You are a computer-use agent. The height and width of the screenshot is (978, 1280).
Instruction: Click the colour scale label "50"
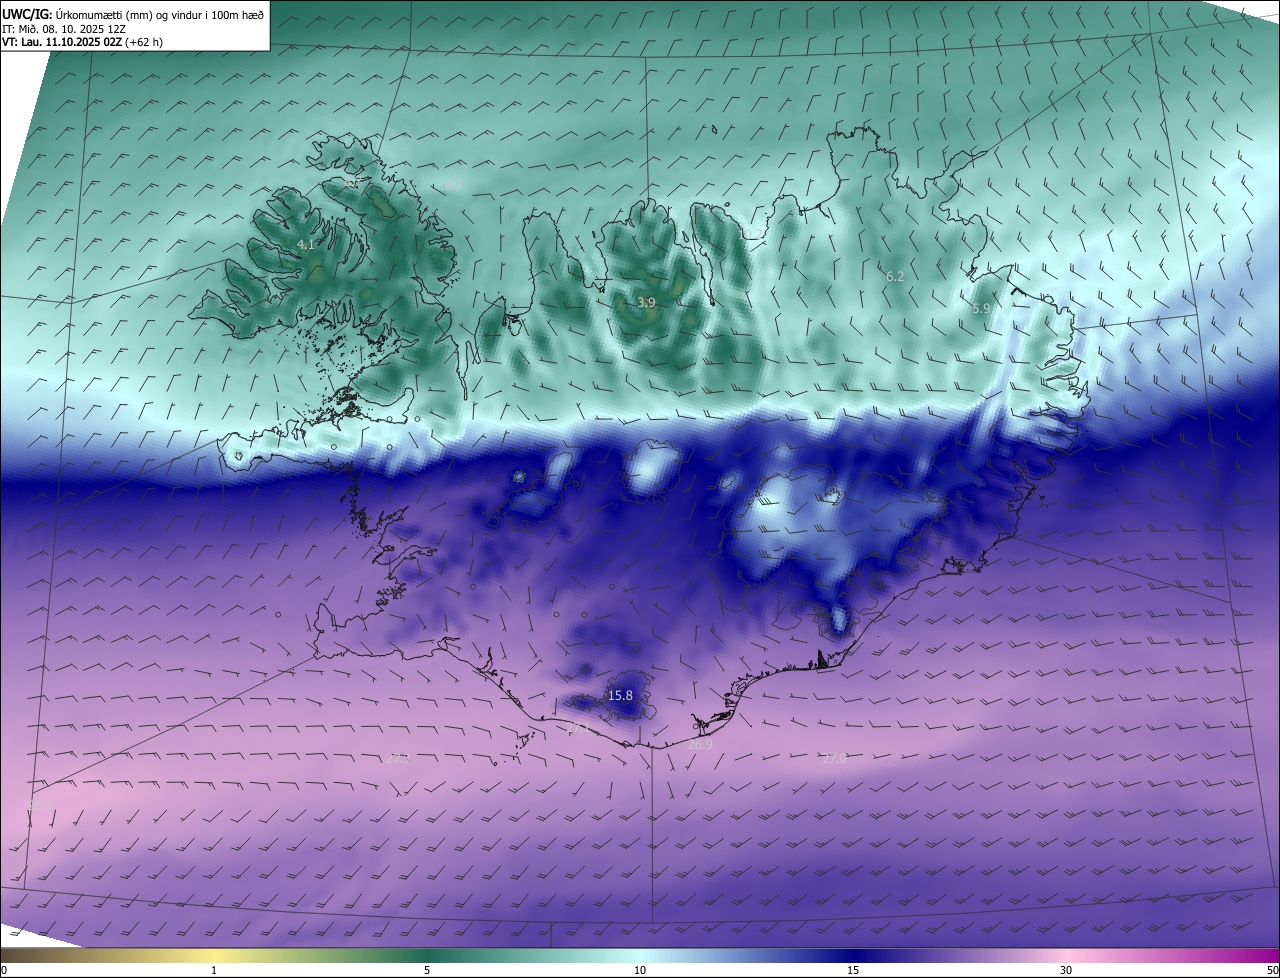tap(1272, 970)
